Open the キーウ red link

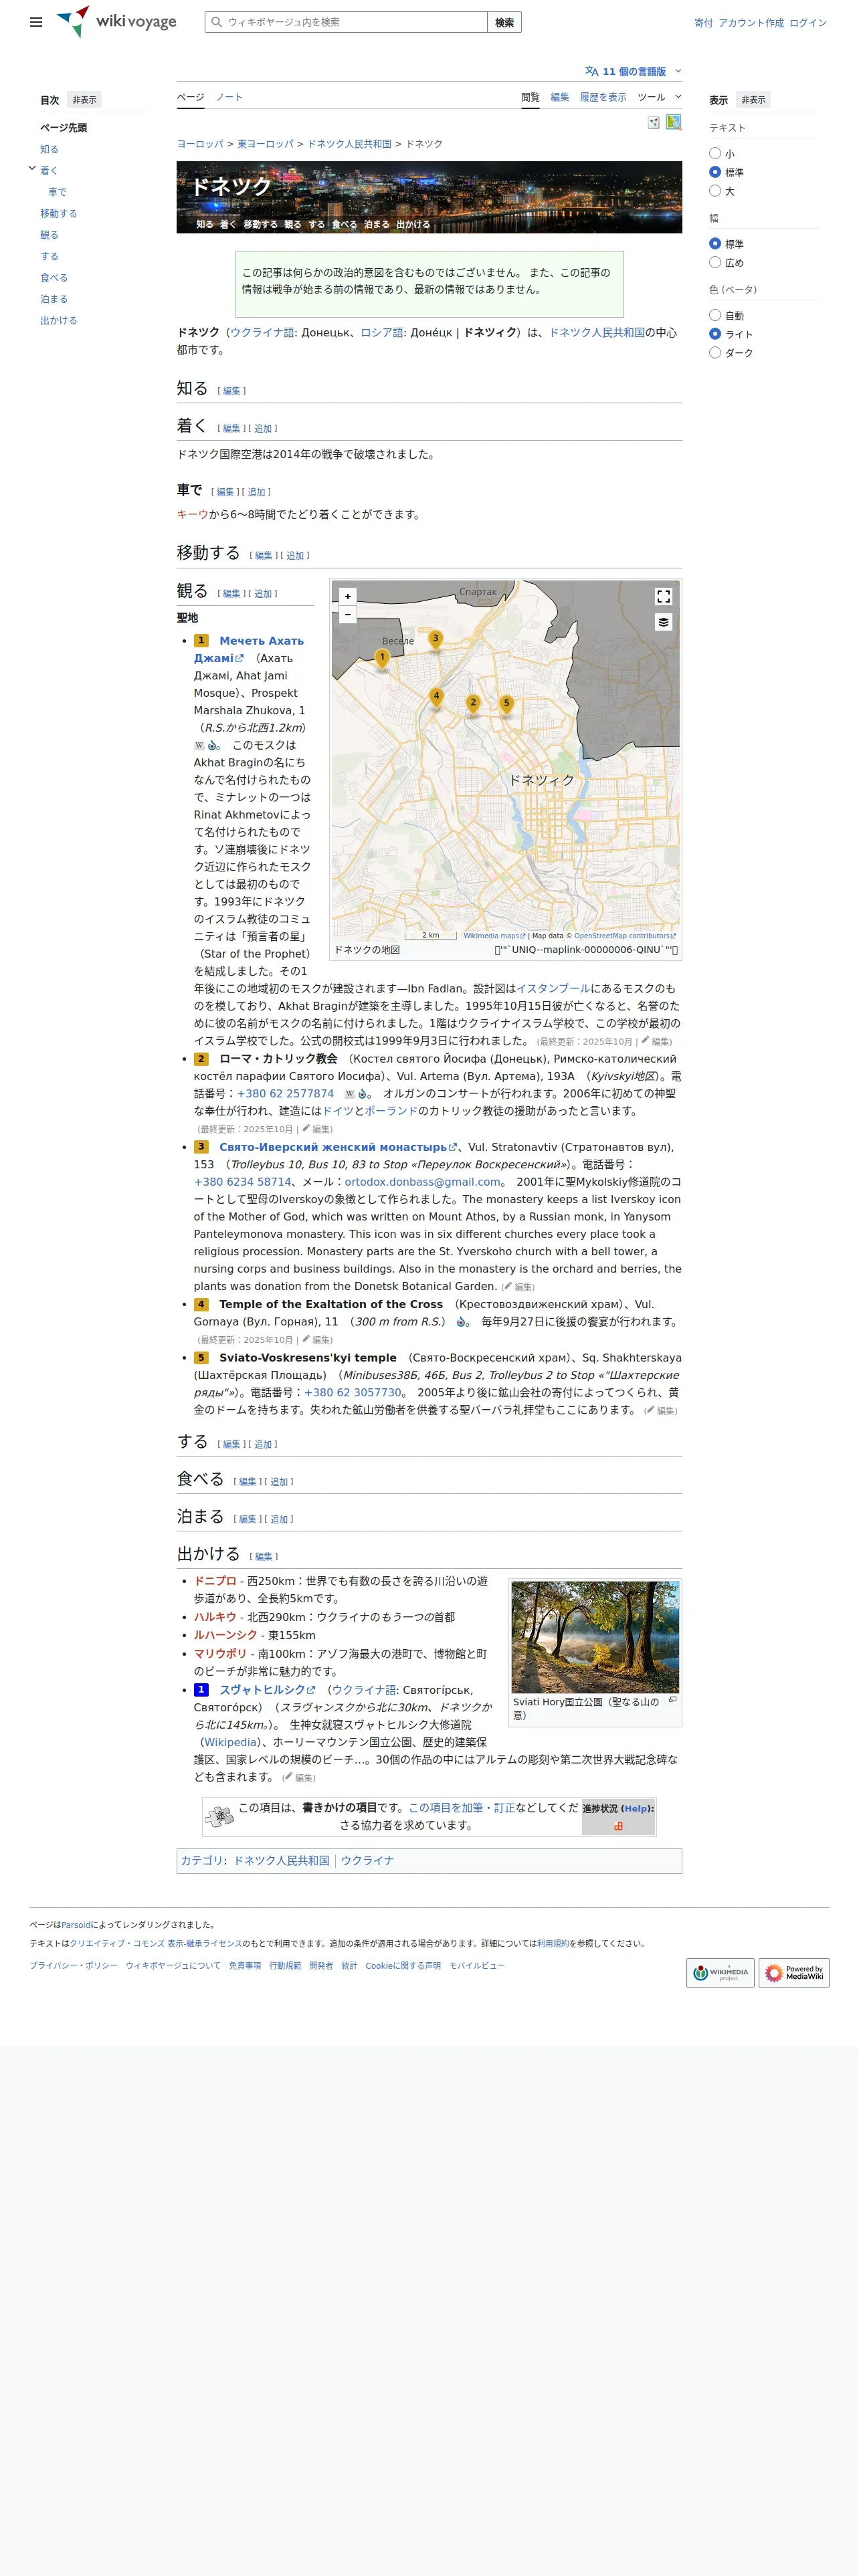[x=193, y=514]
